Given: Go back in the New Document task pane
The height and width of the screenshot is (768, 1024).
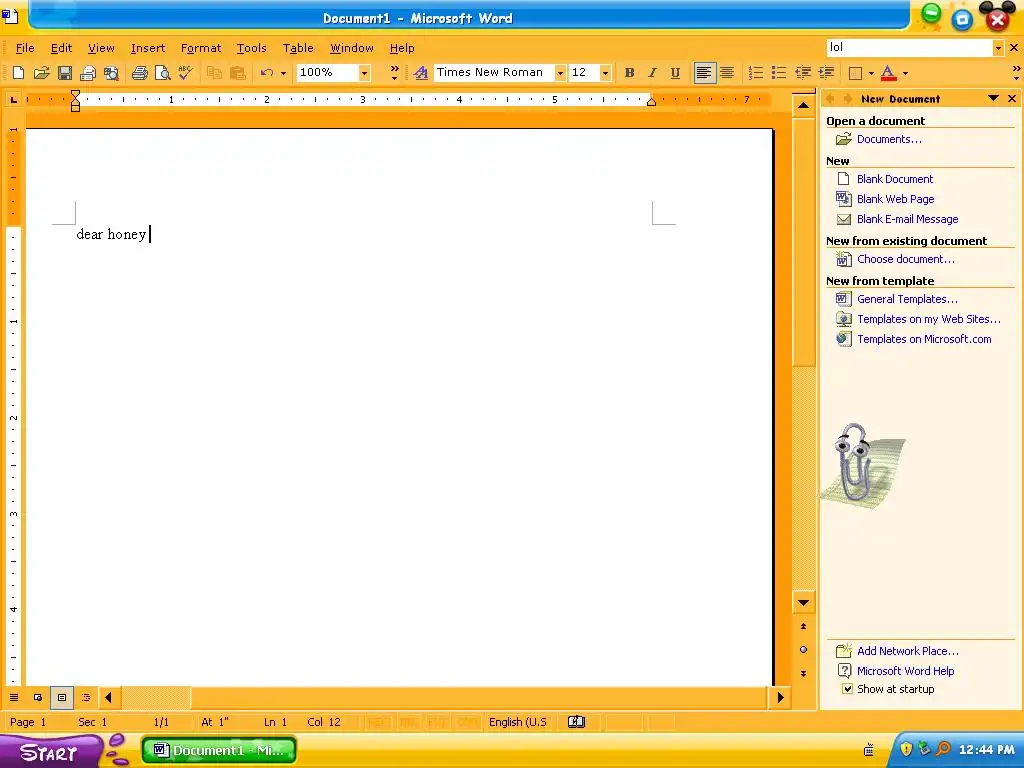Looking at the screenshot, I should (830, 99).
